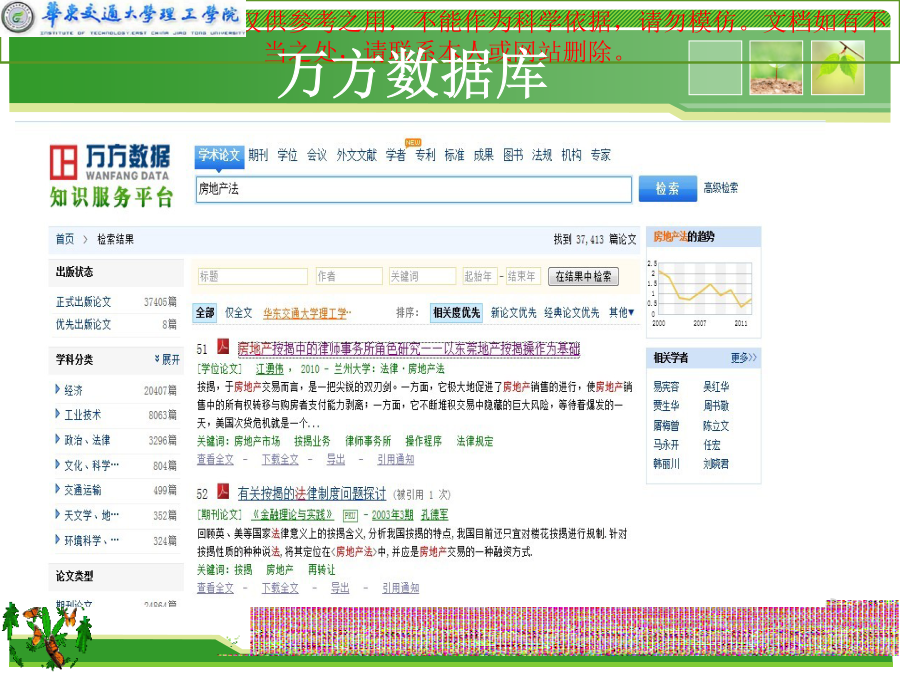Switch to the 期刊 tab
900x675 pixels.
(258, 155)
